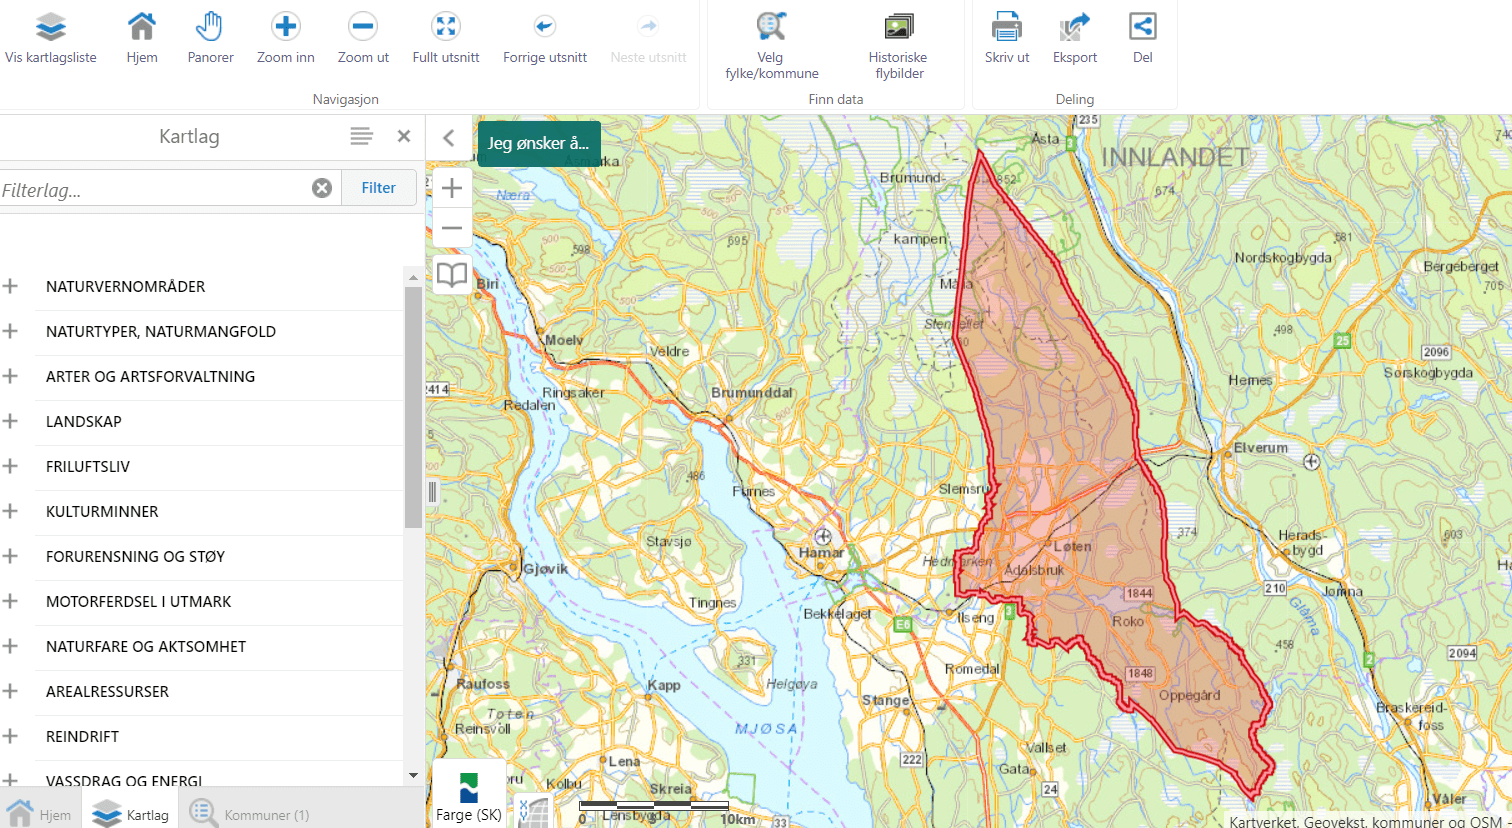Select Zoom ut tool
The width and height of the screenshot is (1512, 828).
(363, 39)
